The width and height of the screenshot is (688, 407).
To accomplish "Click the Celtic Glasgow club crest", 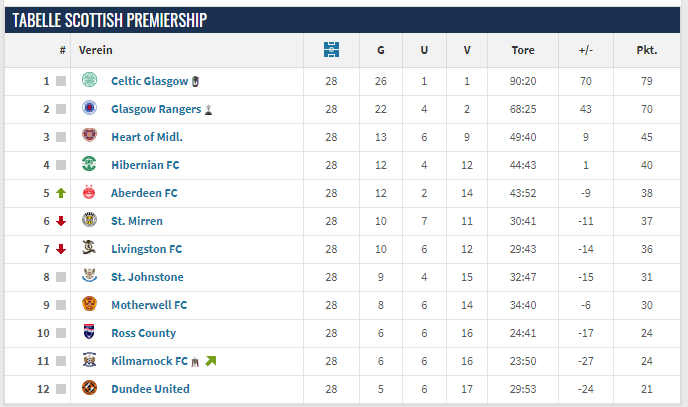I will (90, 80).
